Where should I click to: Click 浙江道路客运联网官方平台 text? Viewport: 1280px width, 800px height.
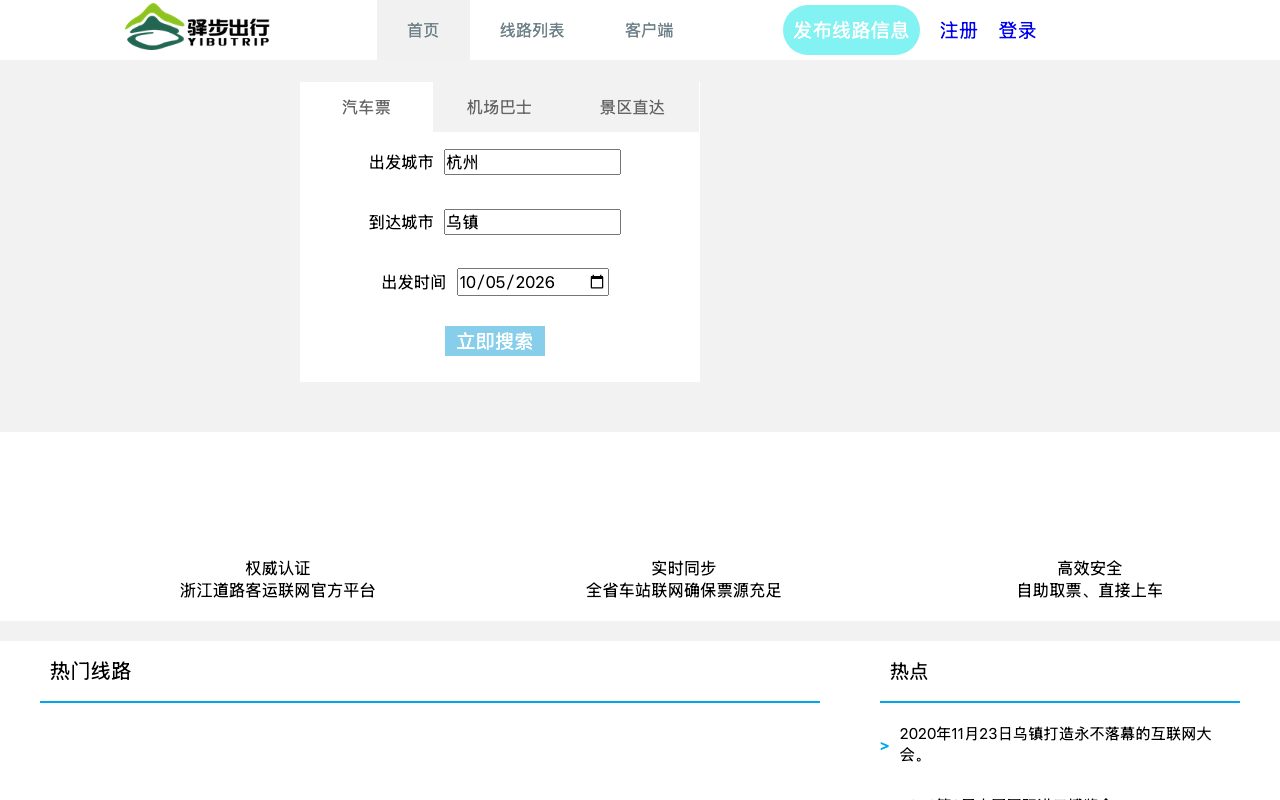[x=278, y=590]
